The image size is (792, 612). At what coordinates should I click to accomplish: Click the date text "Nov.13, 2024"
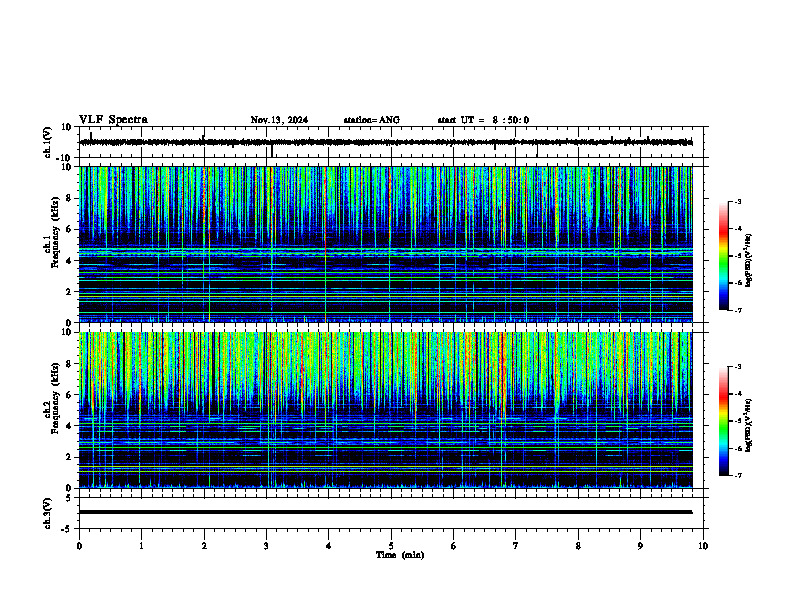click(x=279, y=120)
